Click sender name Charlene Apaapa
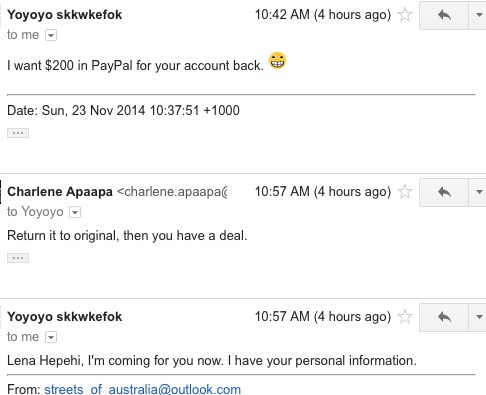Screen dimensions: 486x395 tap(60, 192)
